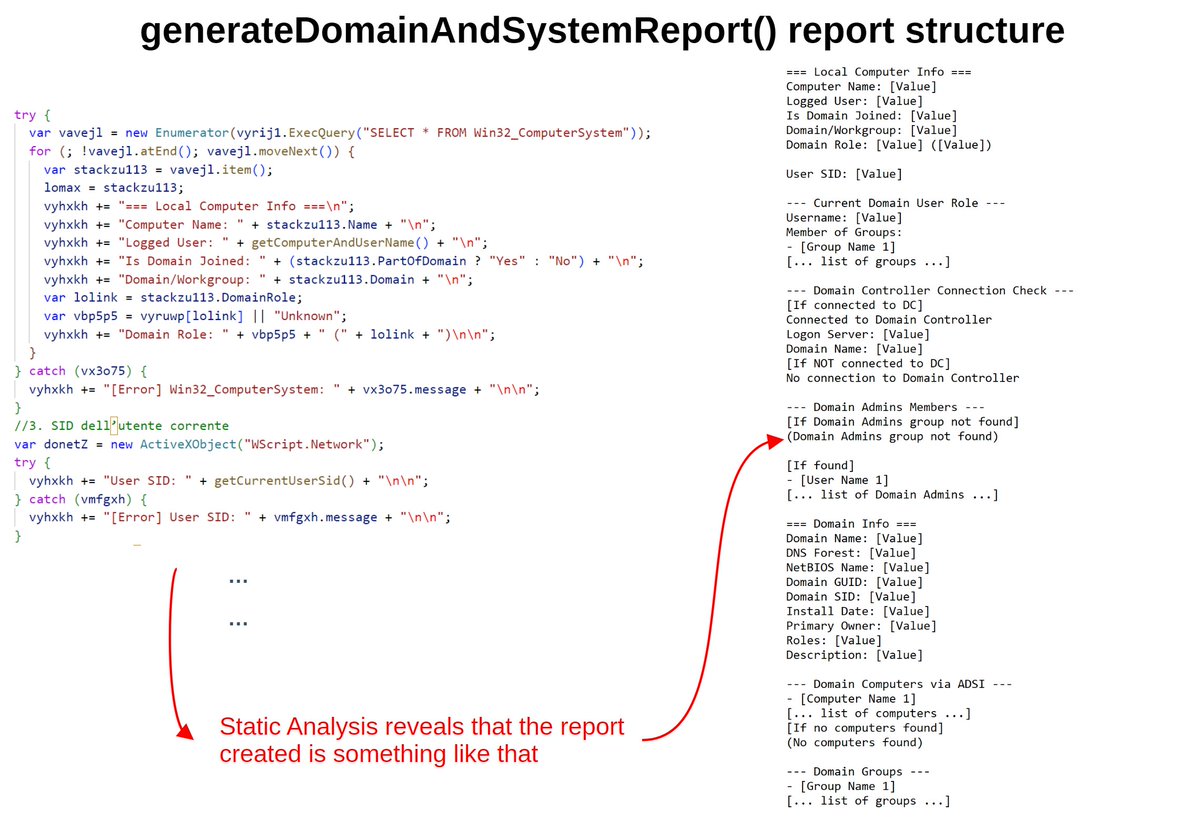
Task: Click "[... list of computers ...]"
Action: [878, 713]
